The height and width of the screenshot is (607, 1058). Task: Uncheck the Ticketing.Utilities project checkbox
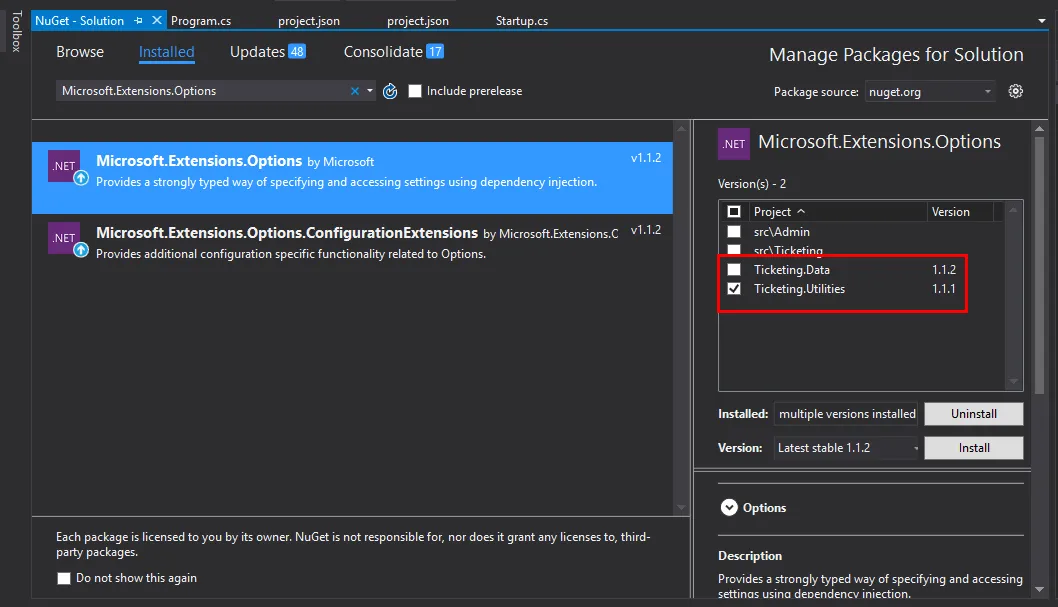click(734, 289)
